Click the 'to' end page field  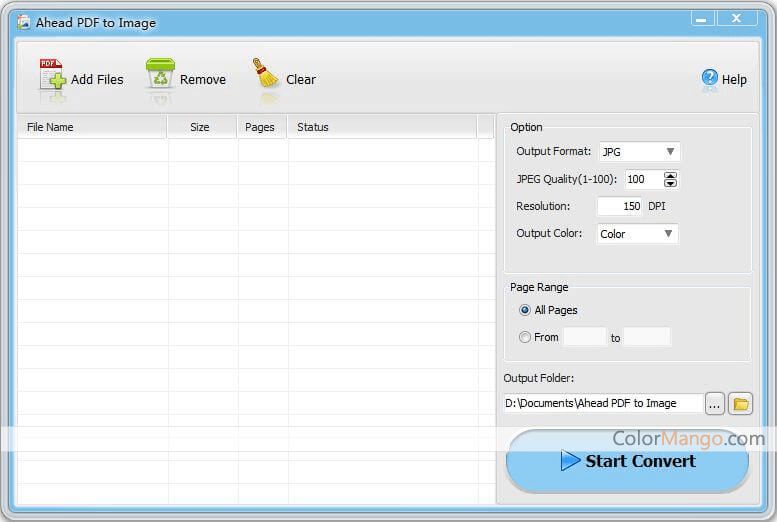point(647,337)
